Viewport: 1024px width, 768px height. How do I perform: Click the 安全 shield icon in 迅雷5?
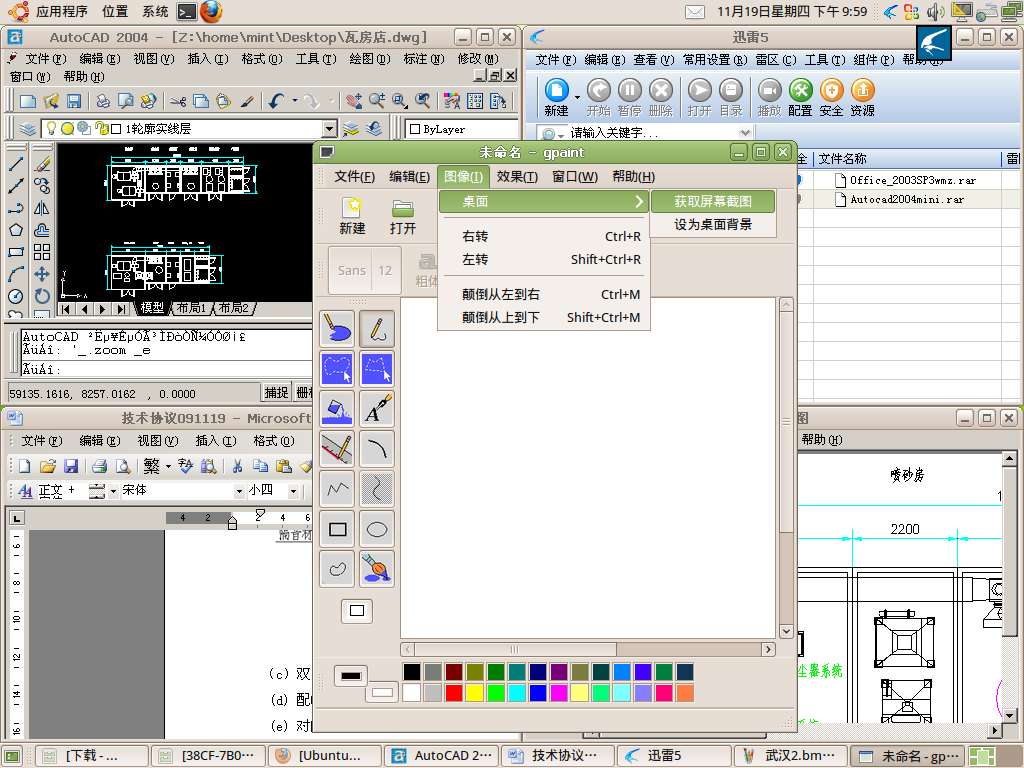tap(831, 97)
